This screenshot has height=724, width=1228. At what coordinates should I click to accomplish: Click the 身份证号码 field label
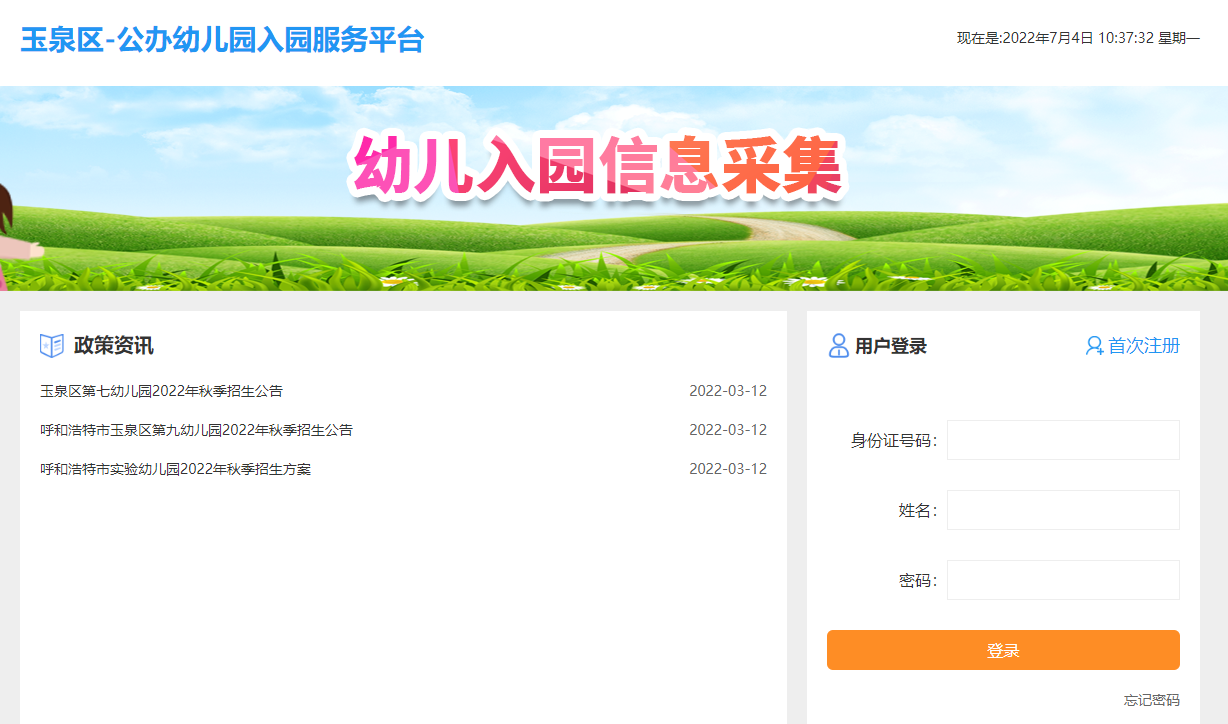pyautogui.click(x=893, y=441)
